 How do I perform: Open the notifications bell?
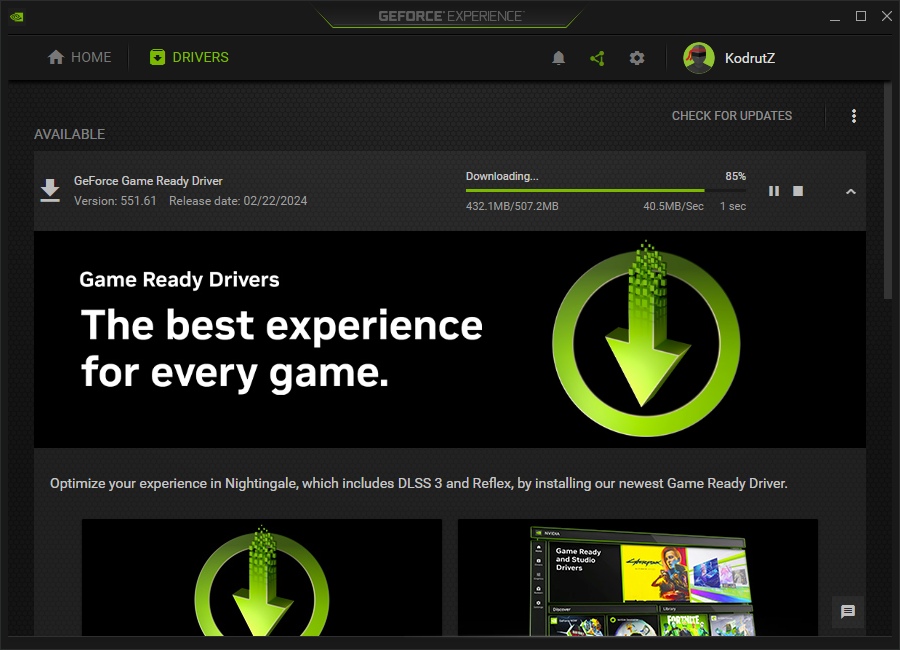[x=558, y=58]
